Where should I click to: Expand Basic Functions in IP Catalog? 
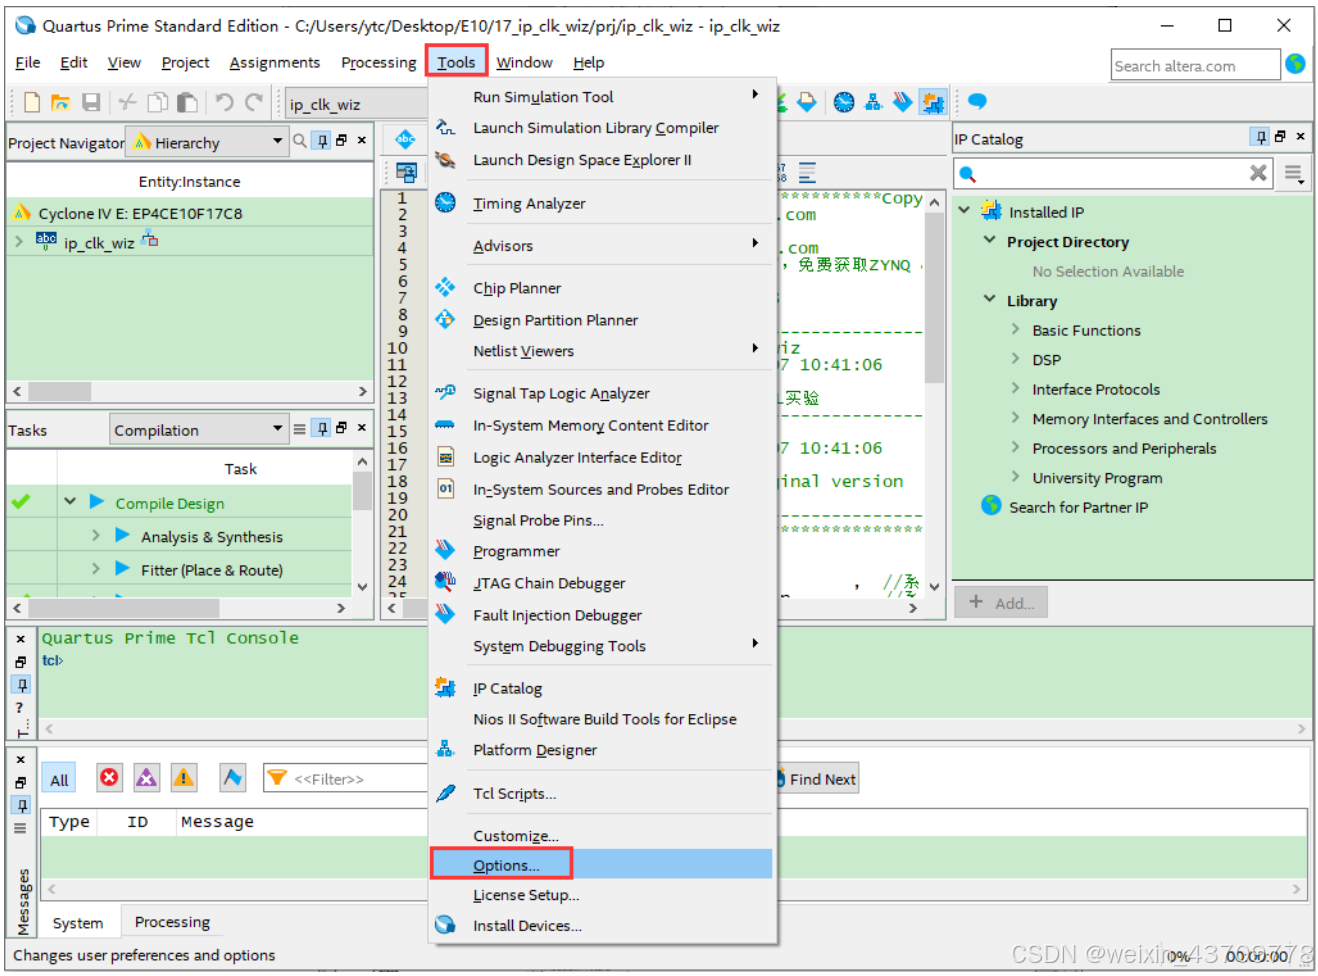pos(1015,328)
